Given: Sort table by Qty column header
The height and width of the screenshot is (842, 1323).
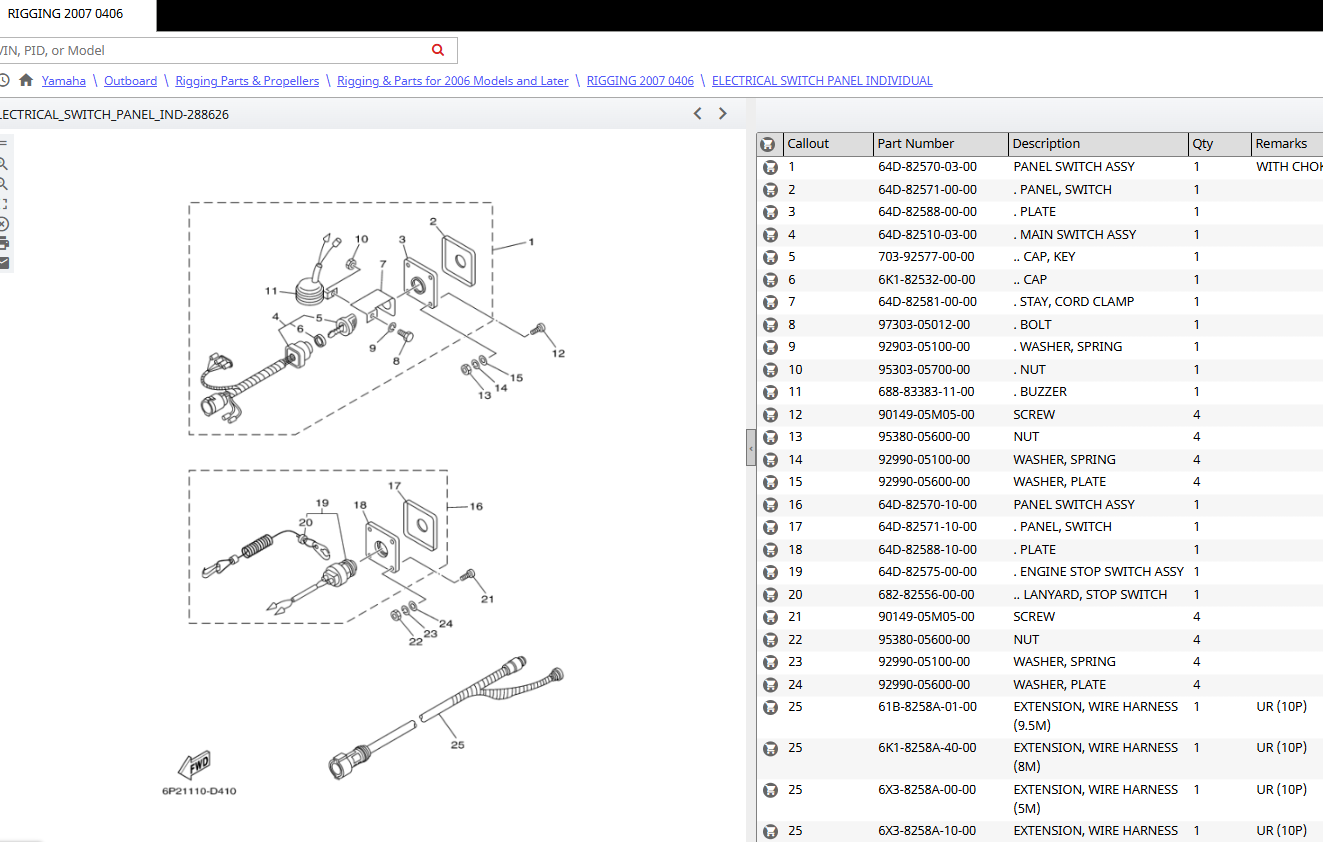Looking at the screenshot, I should 1219,144.
